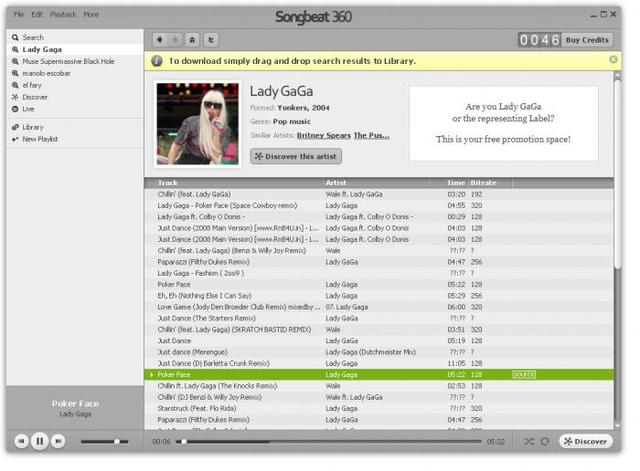Select Chillin' SKRATCH BASTID REMIX track

click(379, 330)
